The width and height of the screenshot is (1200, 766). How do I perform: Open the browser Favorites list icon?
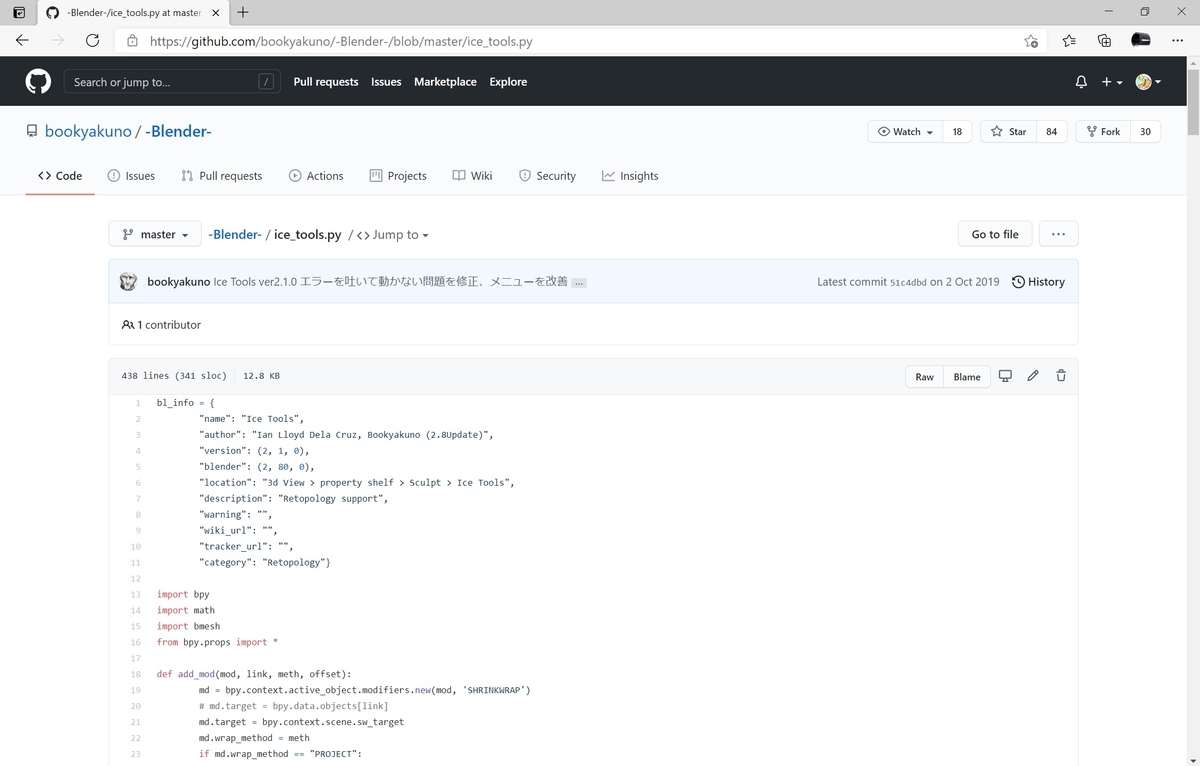coord(1069,41)
